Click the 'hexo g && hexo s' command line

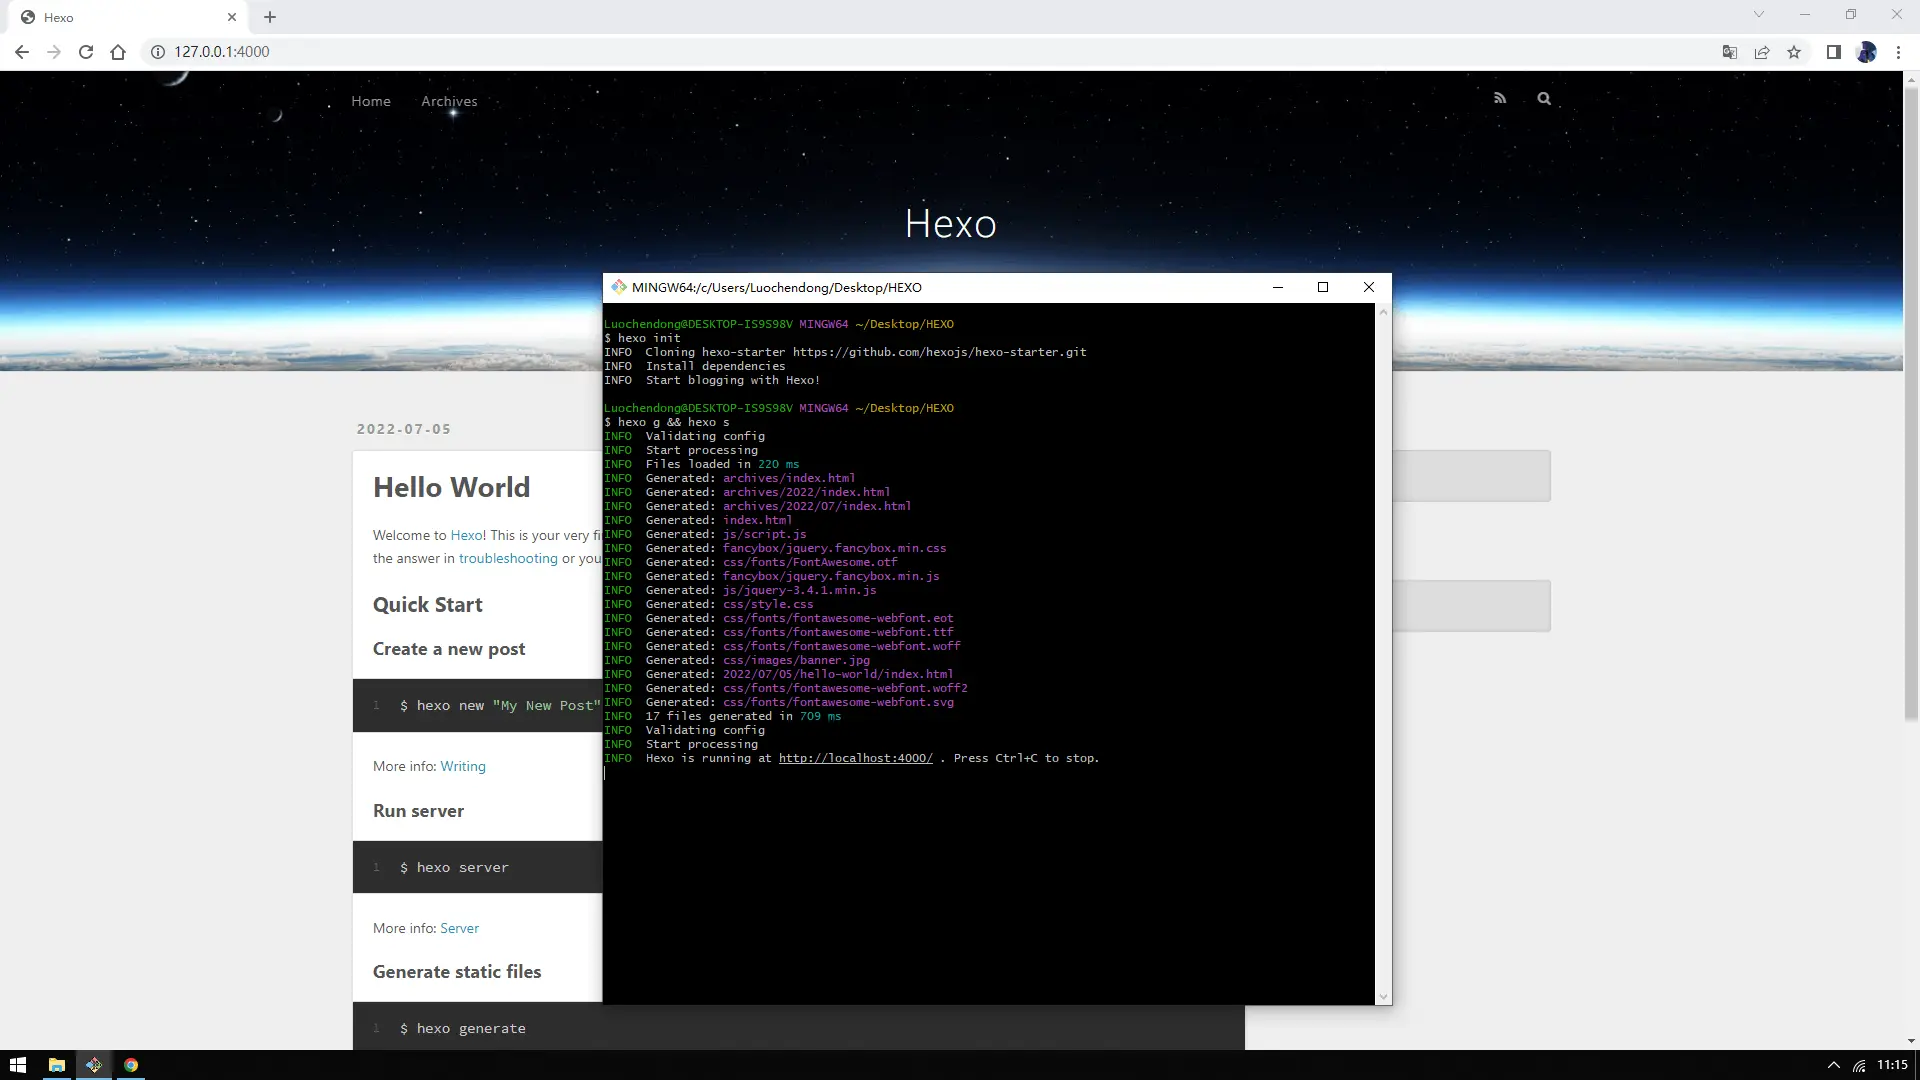(x=667, y=422)
